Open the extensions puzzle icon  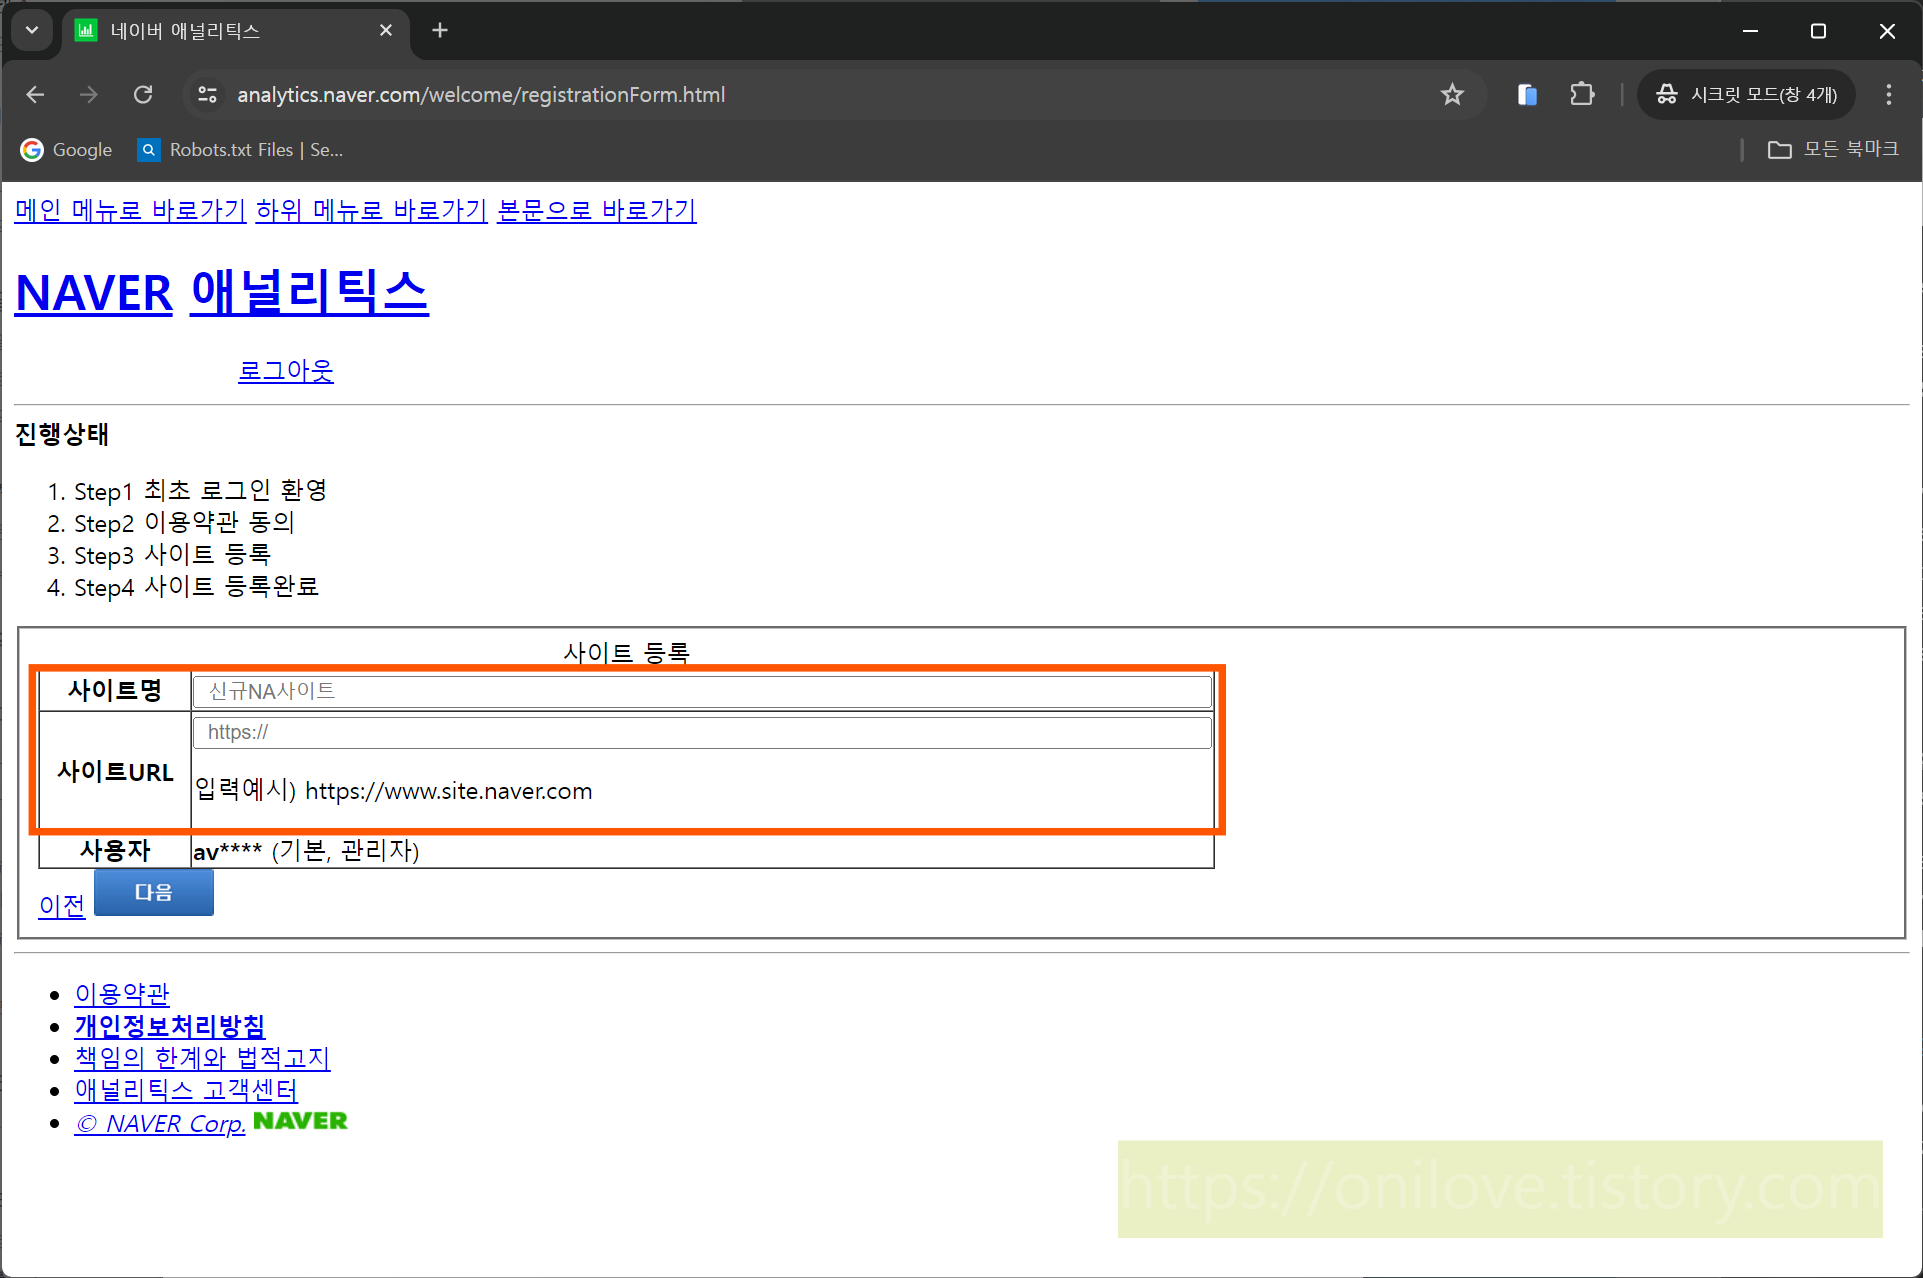click(x=1581, y=94)
